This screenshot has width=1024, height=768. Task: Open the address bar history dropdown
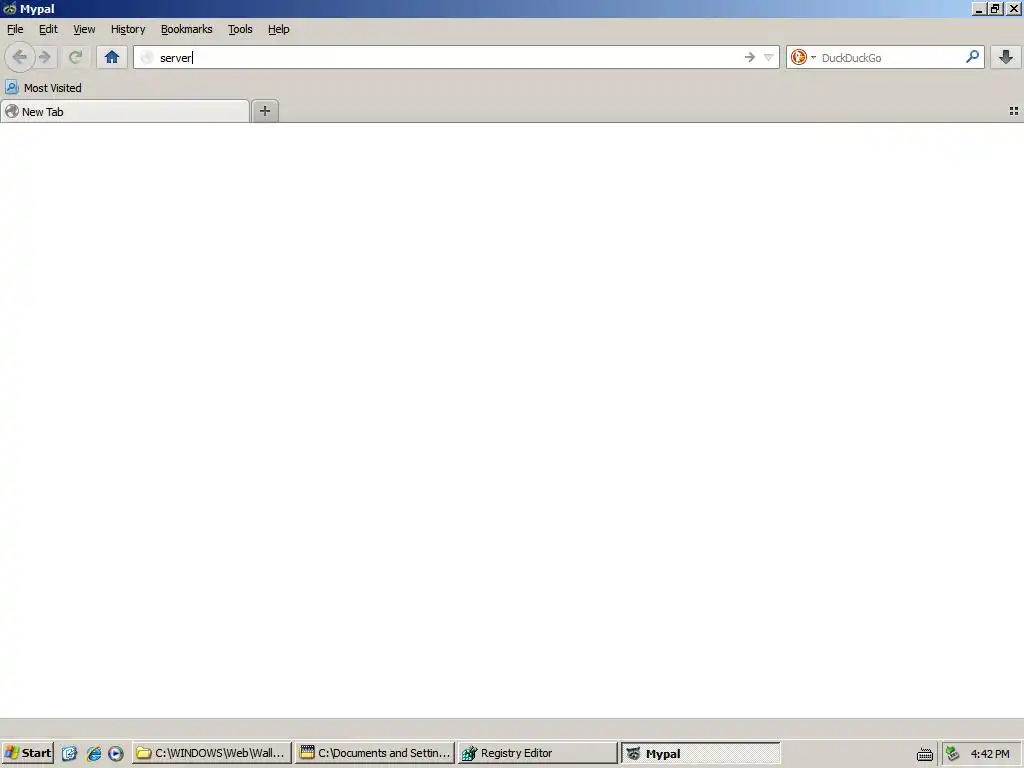[x=769, y=57]
